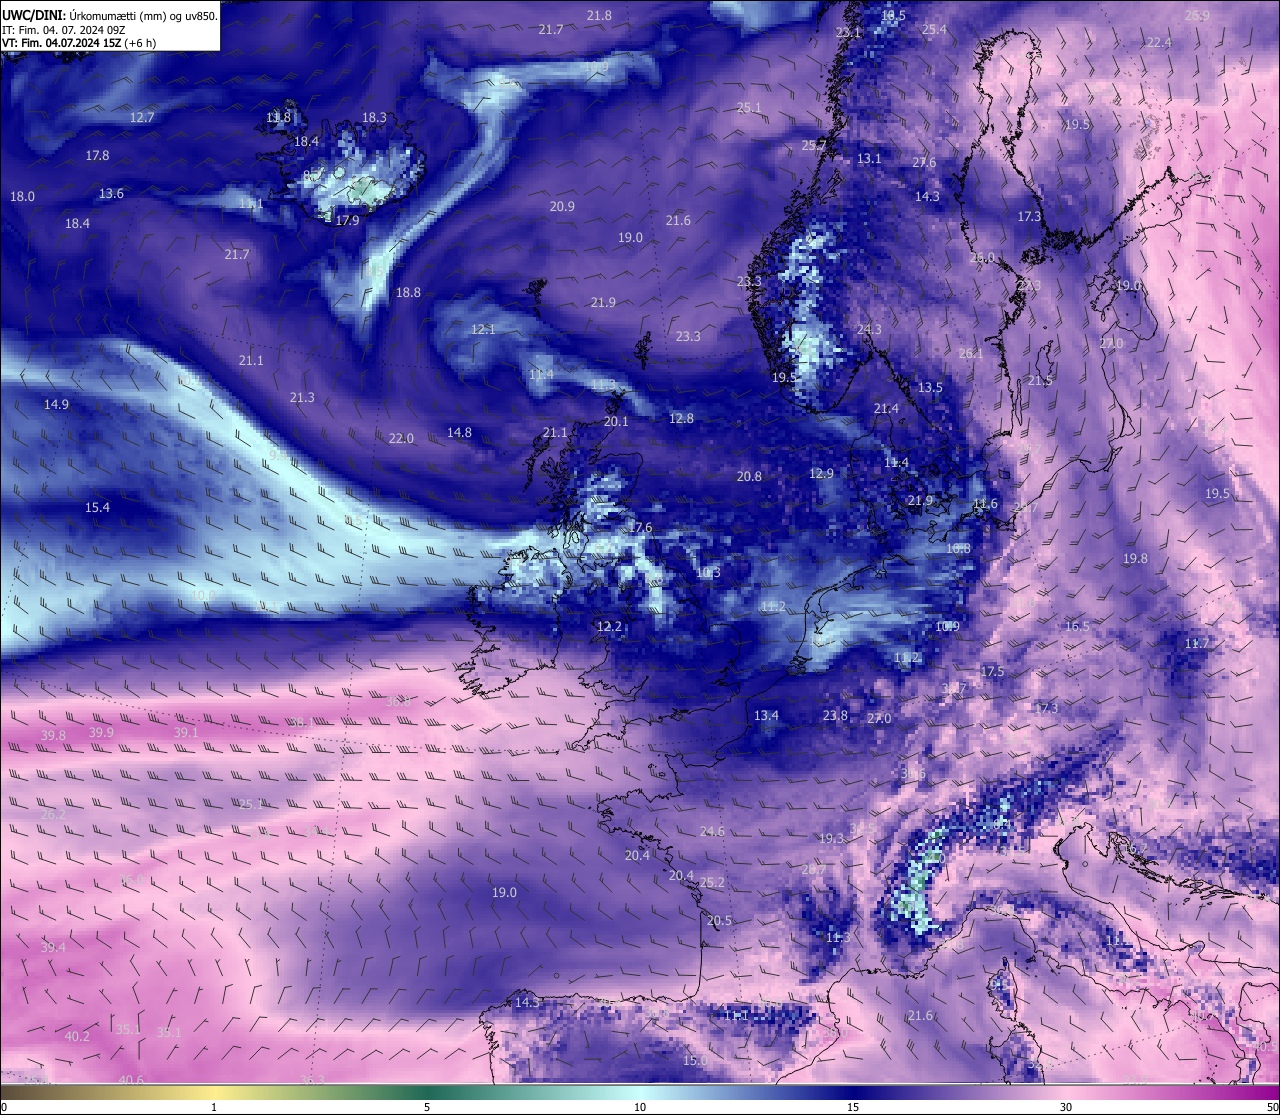
Task: Click colorbar tick label 50
Action: [x=1272, y=1107]
